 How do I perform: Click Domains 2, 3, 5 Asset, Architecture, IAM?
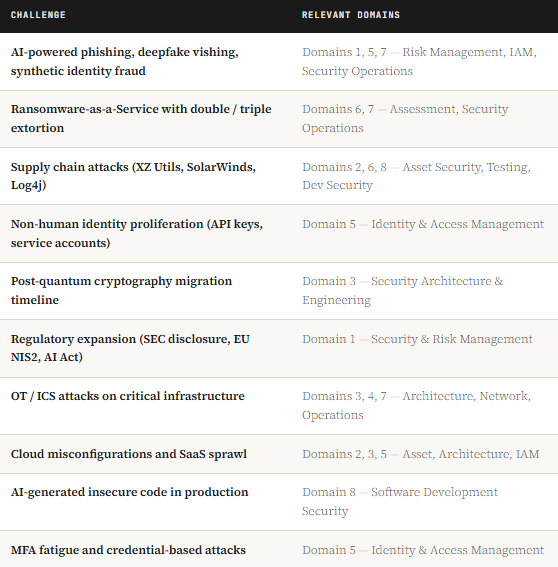point(421,454)
